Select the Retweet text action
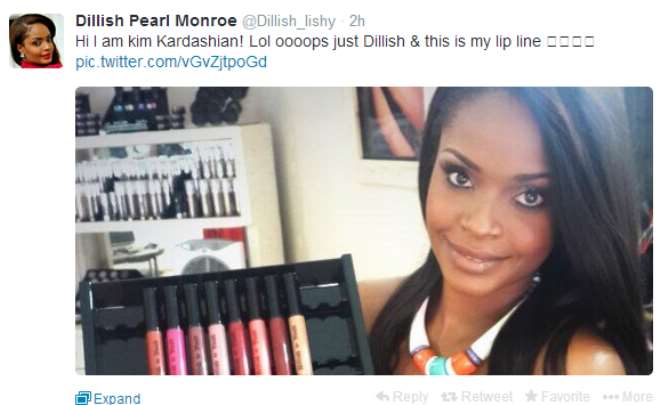The width and height of the screenshot is (660, 405). [x=487, y=397]
